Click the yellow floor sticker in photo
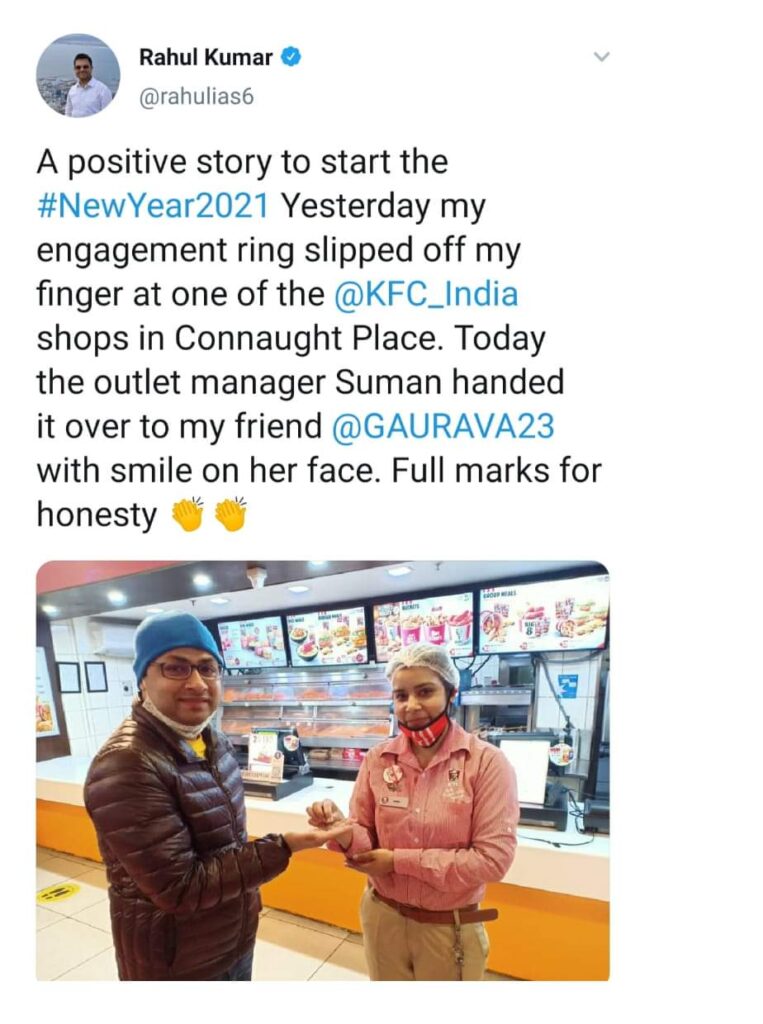The width and height of the screenshot is (763, 1024). click(58, 893)
